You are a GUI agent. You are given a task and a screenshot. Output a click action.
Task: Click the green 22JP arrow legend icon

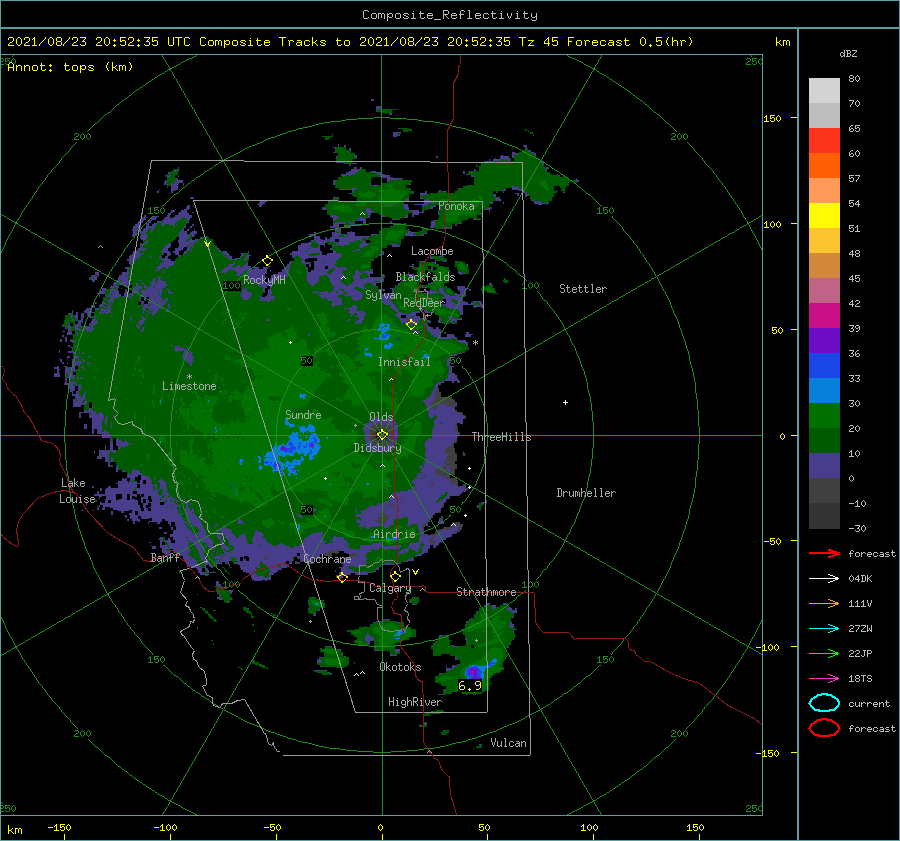pyautogui.click(x=824, y=653)
